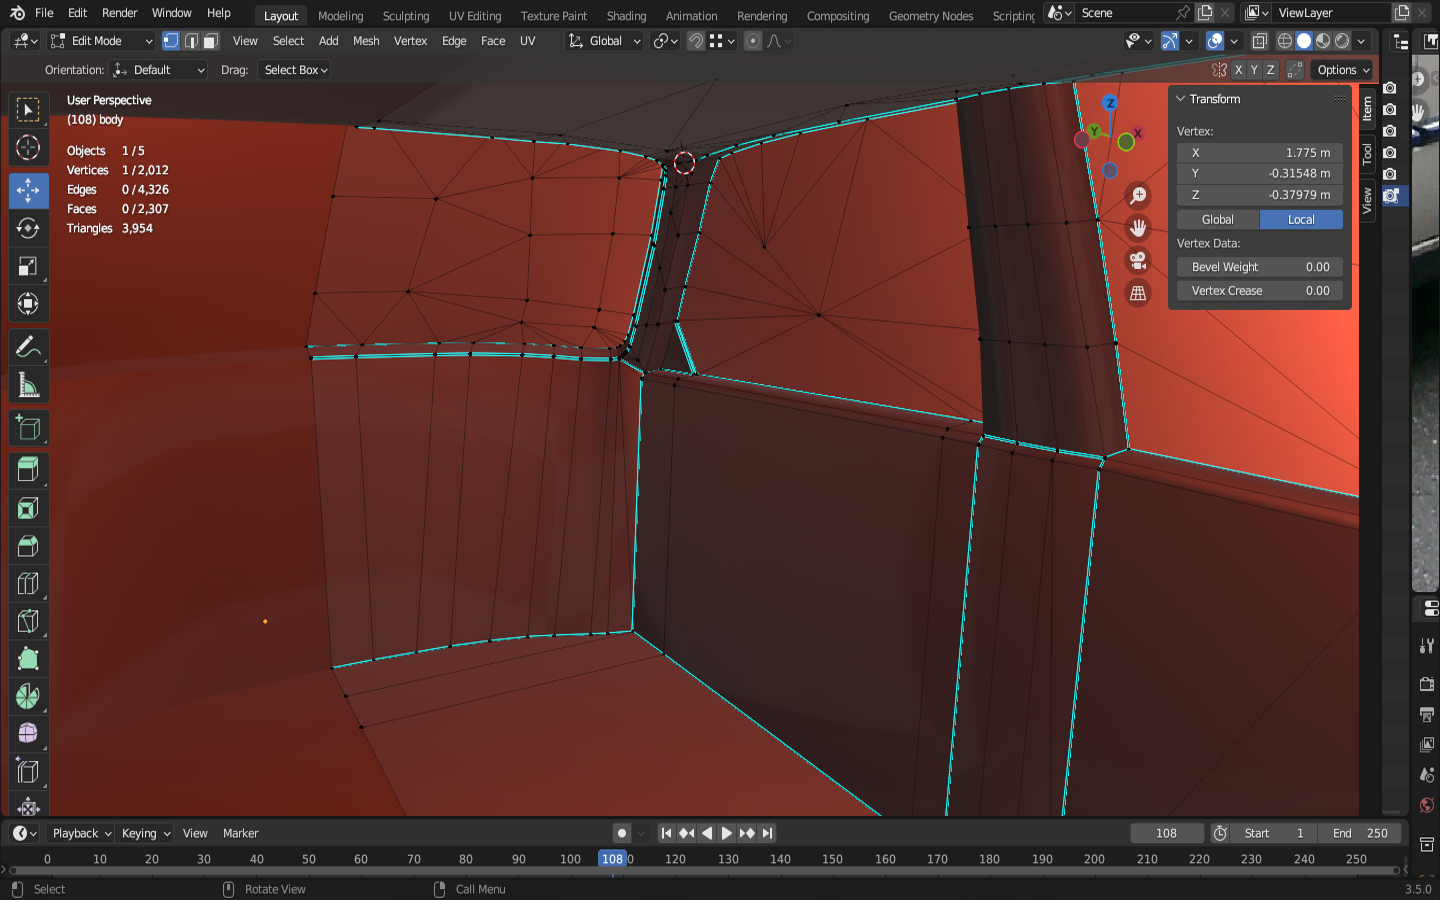This screenshot has width=1440, height=900.
Task: Click the viewport zoom magnifier gizmo
Action: 1138,196
